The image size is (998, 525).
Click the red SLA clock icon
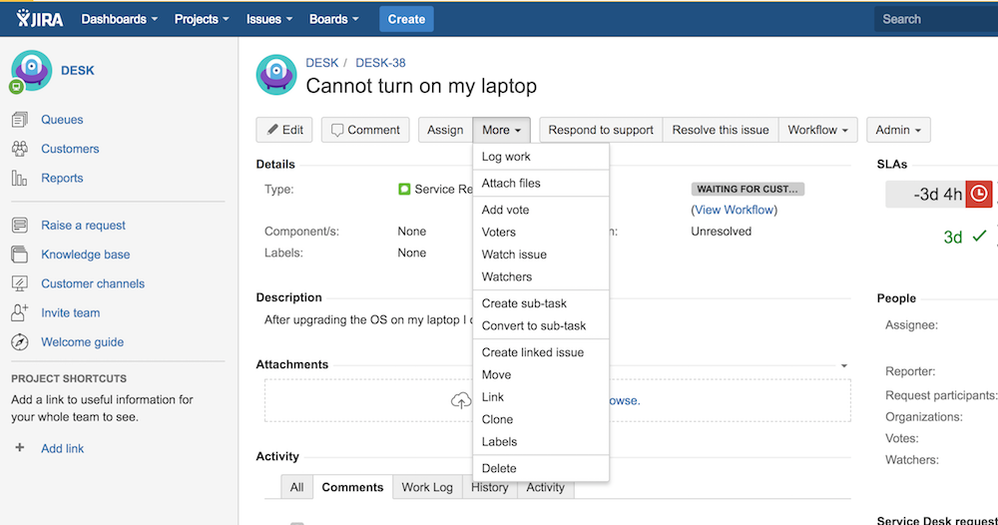(x=979, y=194)
